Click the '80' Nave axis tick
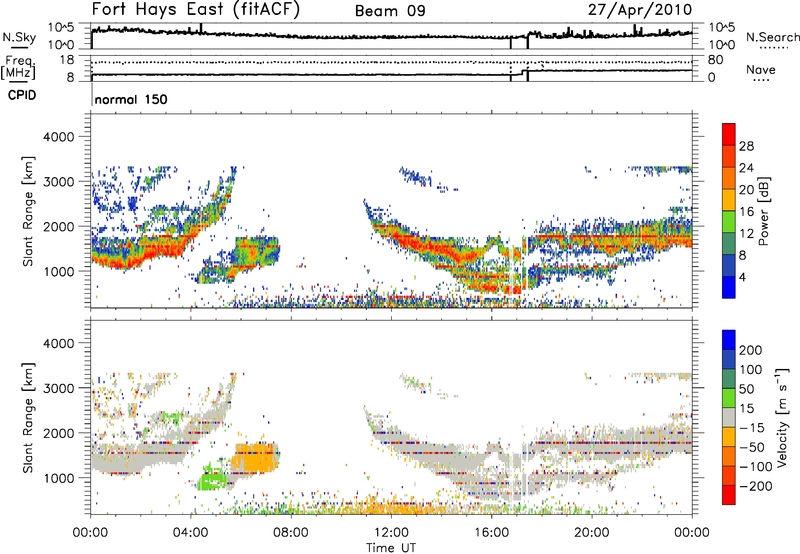 [x=715, y=60]
